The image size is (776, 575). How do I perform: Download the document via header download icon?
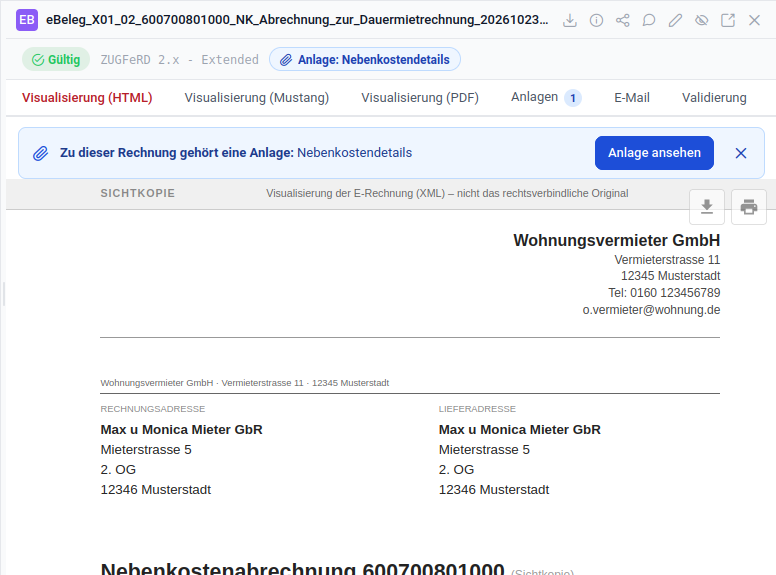[570, 20]
